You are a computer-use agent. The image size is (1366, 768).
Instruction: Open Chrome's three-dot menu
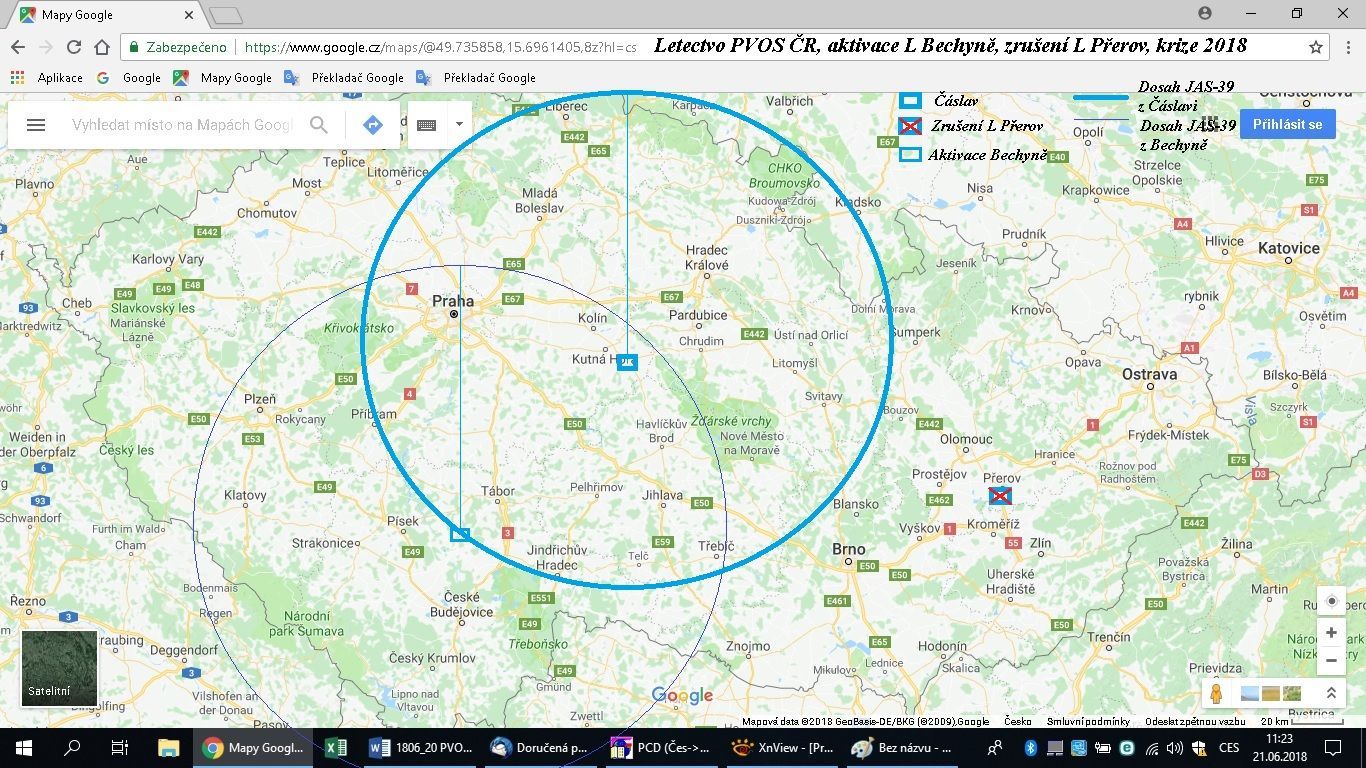1346,47
